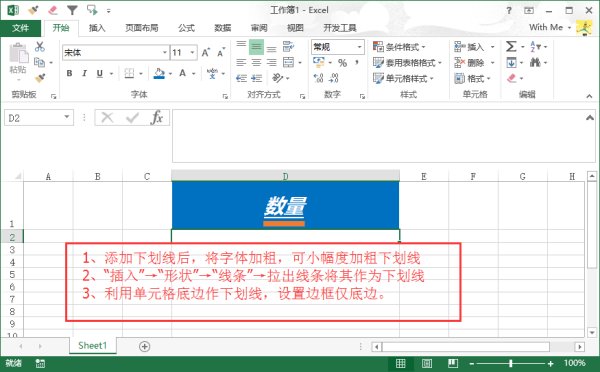
Task: Open 套用表格格式 table format menu
Action: point(407,62)
